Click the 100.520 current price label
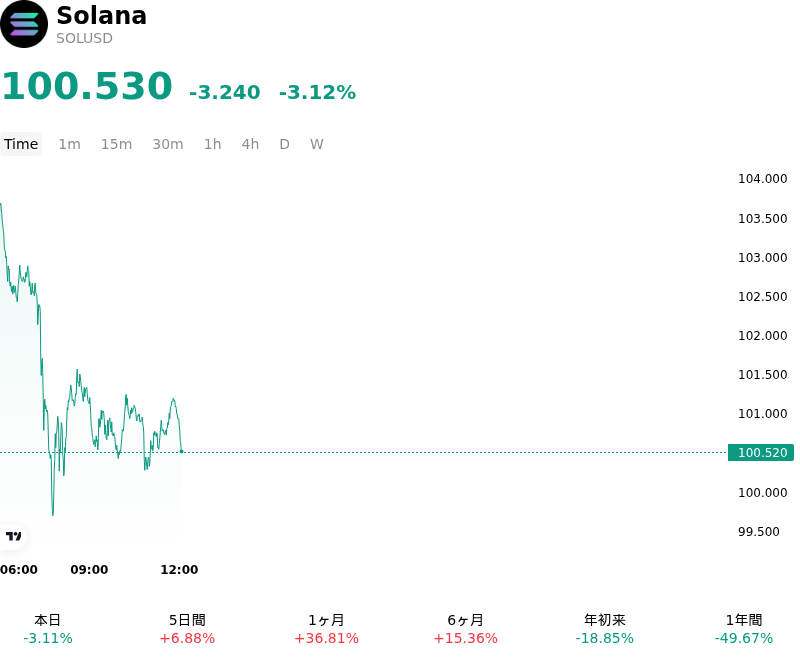 (761, 452)
